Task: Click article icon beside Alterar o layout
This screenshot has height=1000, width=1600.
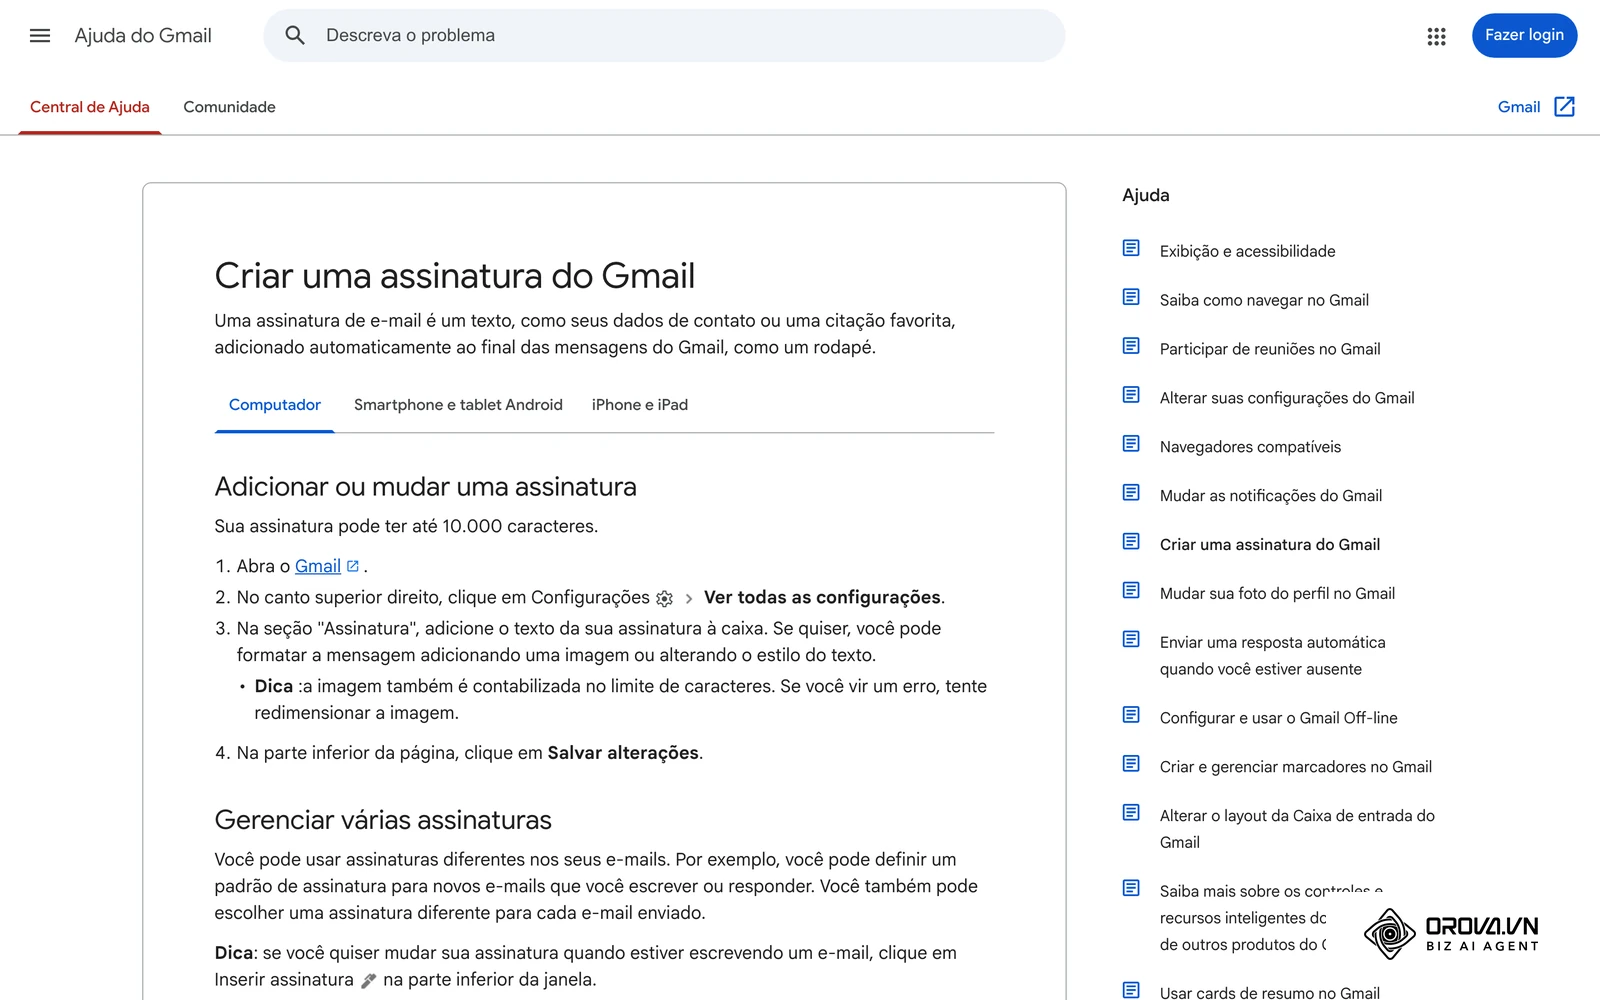Action: pyautogui.click(x=1131, y=813)
